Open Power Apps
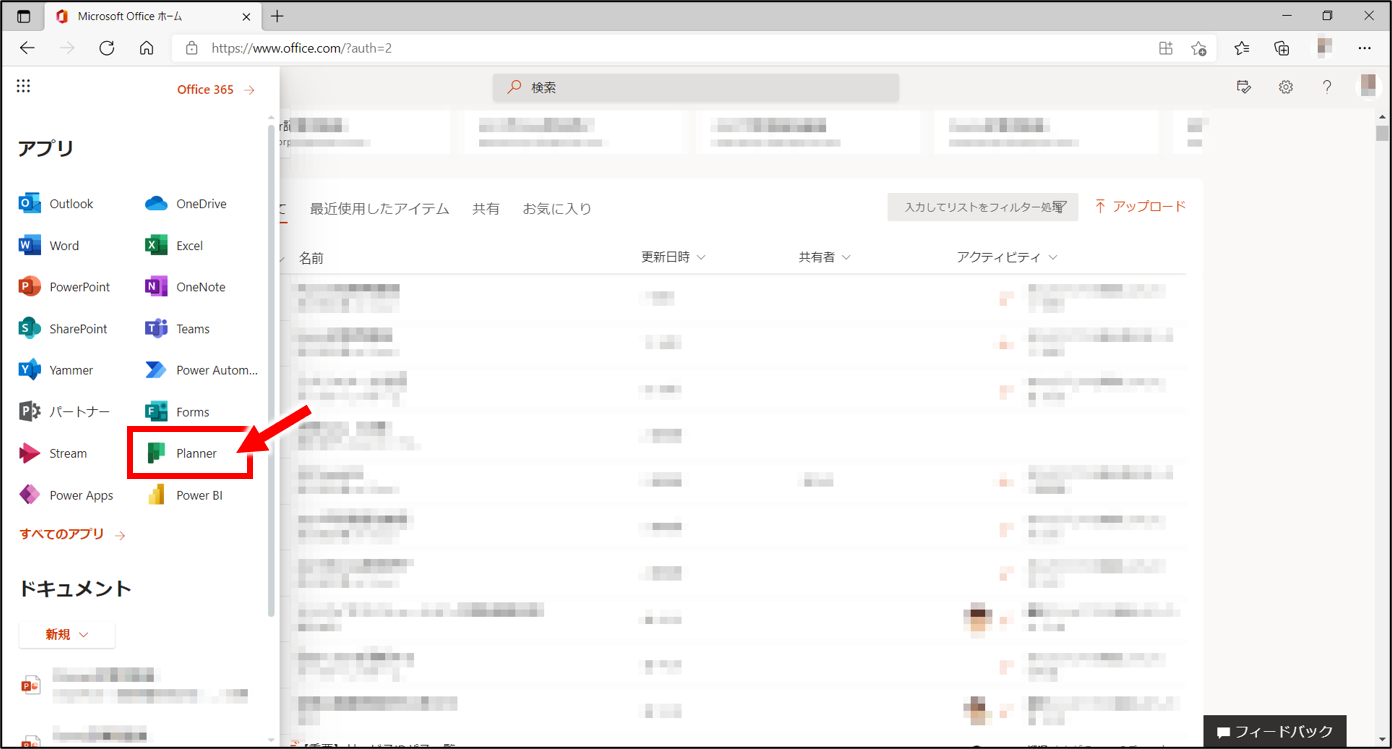This screenshot has width=1392, height=749. pyautogui.click(x=66, y=495)
